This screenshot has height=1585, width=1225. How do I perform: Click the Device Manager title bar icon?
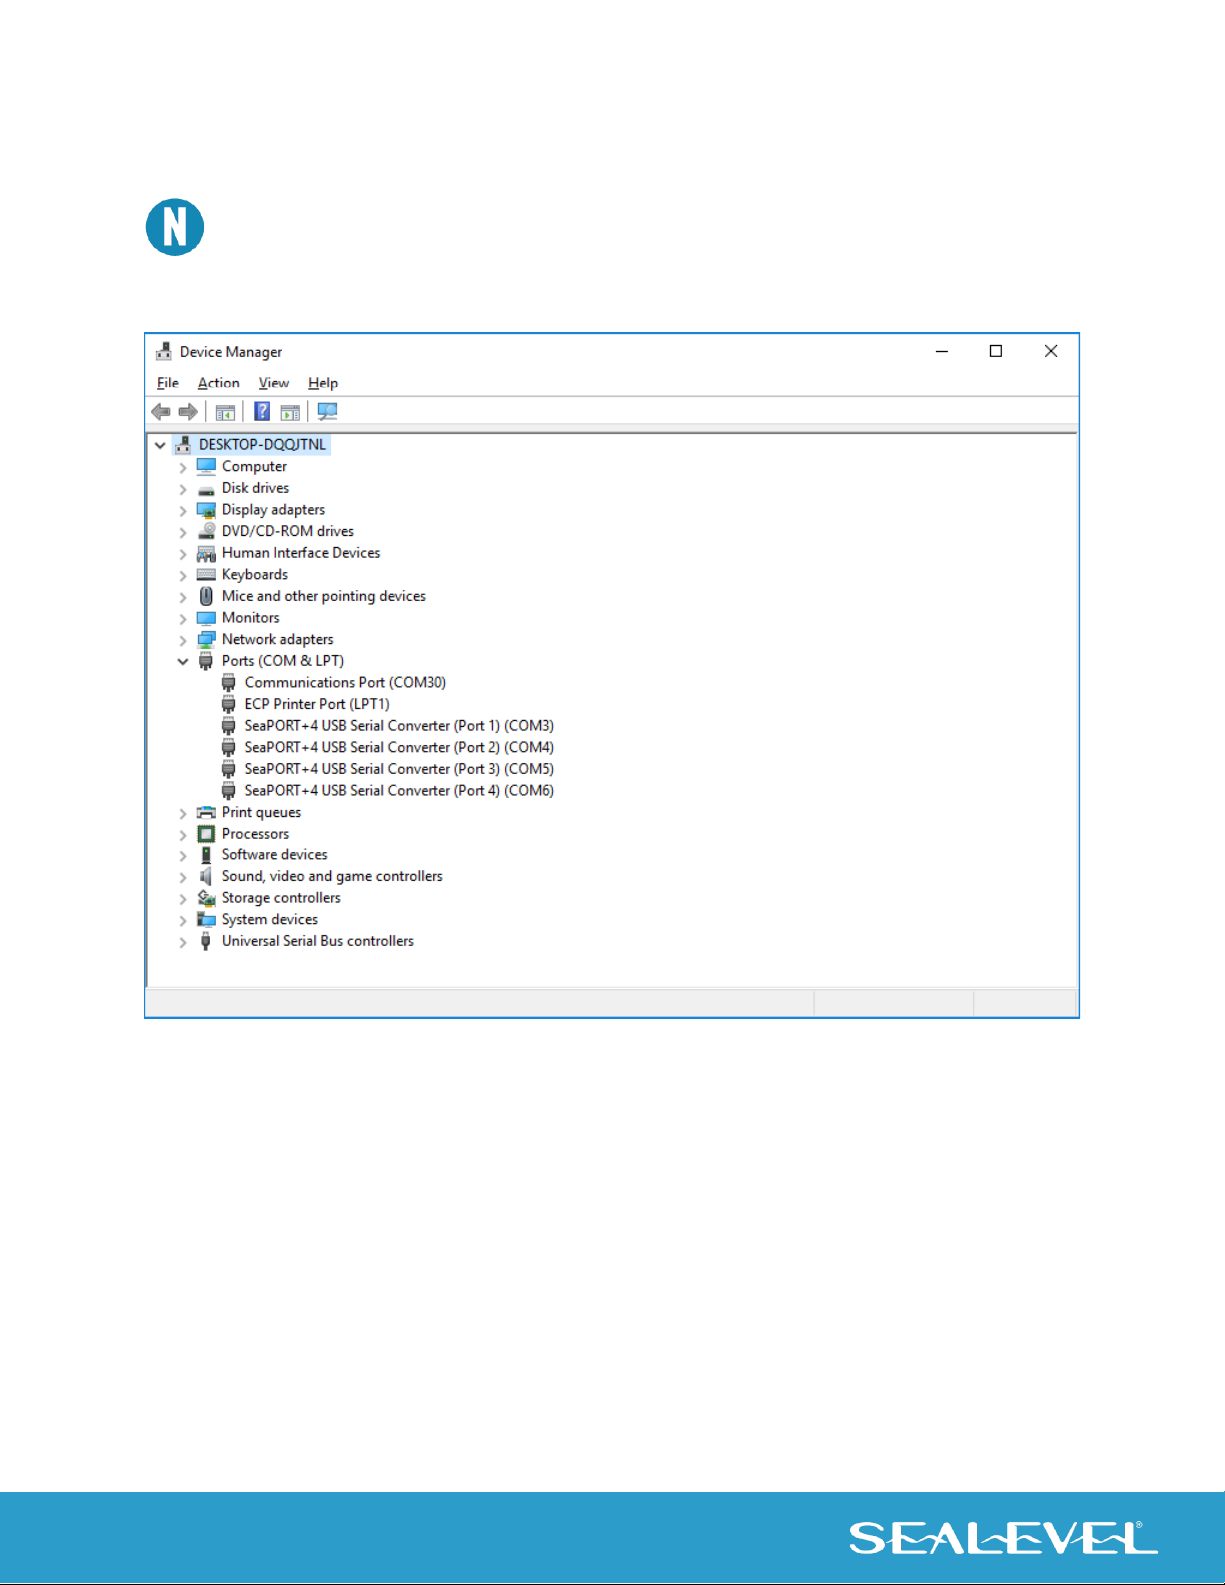pos(164,352)
